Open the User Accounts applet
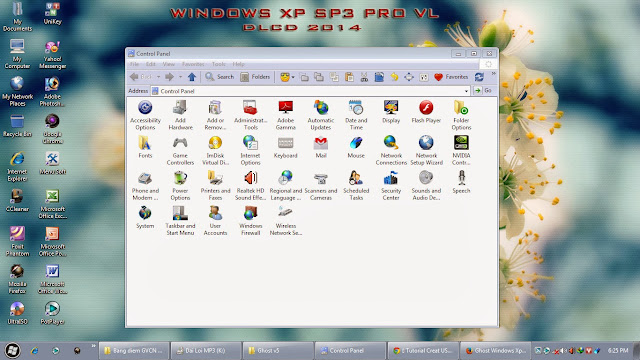640x360 pixels. click(215, 220)
